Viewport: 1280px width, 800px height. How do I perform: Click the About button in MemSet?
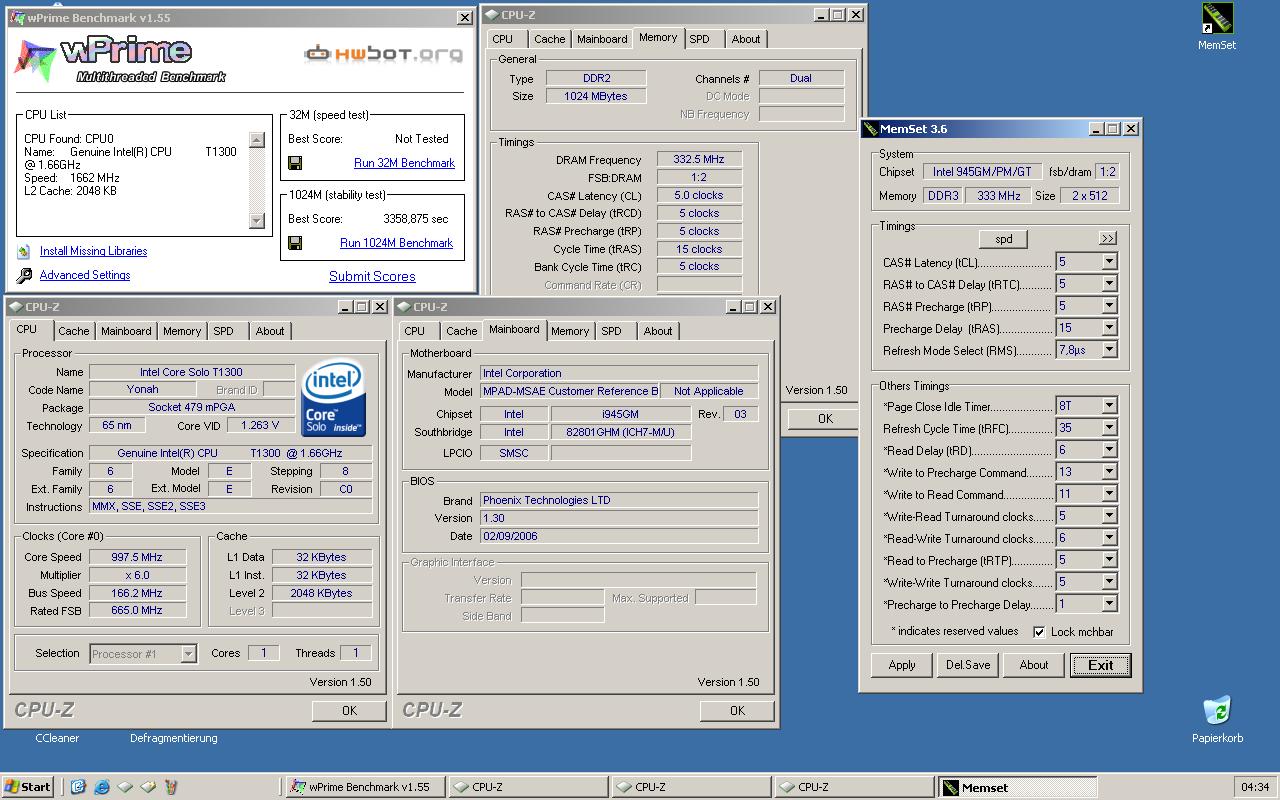click(x=1034, y=665)
